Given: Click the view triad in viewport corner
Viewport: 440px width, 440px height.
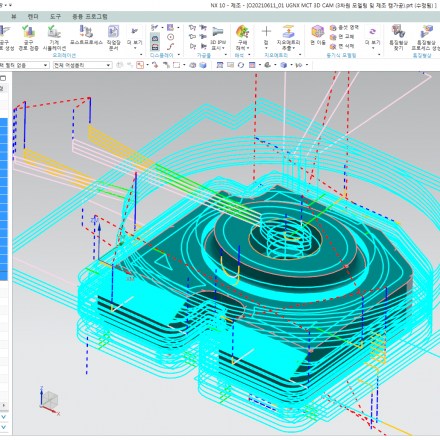Looking at the screenshot, I should click(49, 401).
